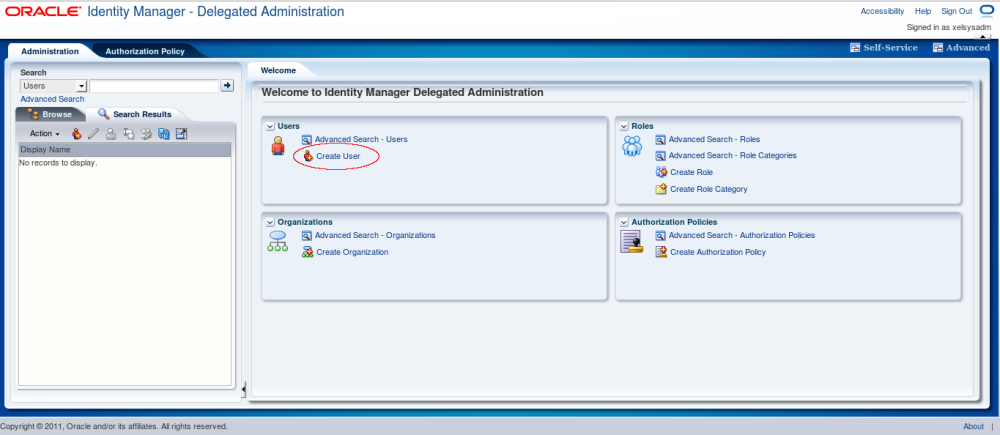
Task: Click the Create Organization link
Action: pyautogui.click(x=352, y=252)
